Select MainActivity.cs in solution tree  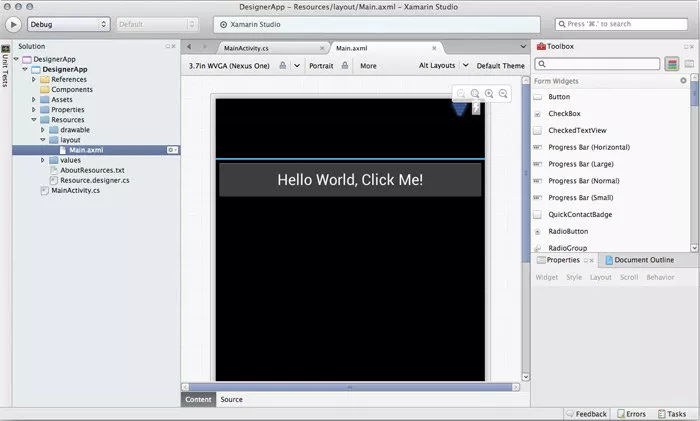click(x=75, y=190)
